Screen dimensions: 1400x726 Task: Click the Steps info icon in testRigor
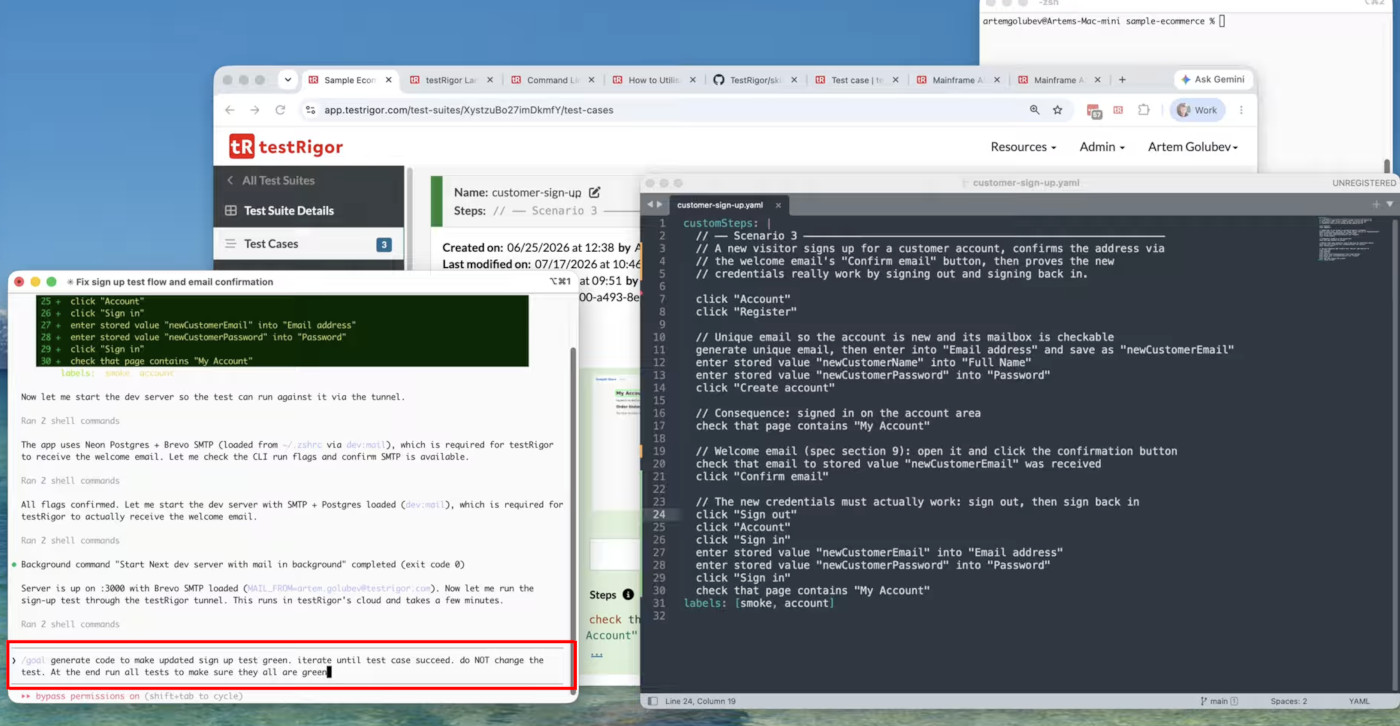[628, 595]
